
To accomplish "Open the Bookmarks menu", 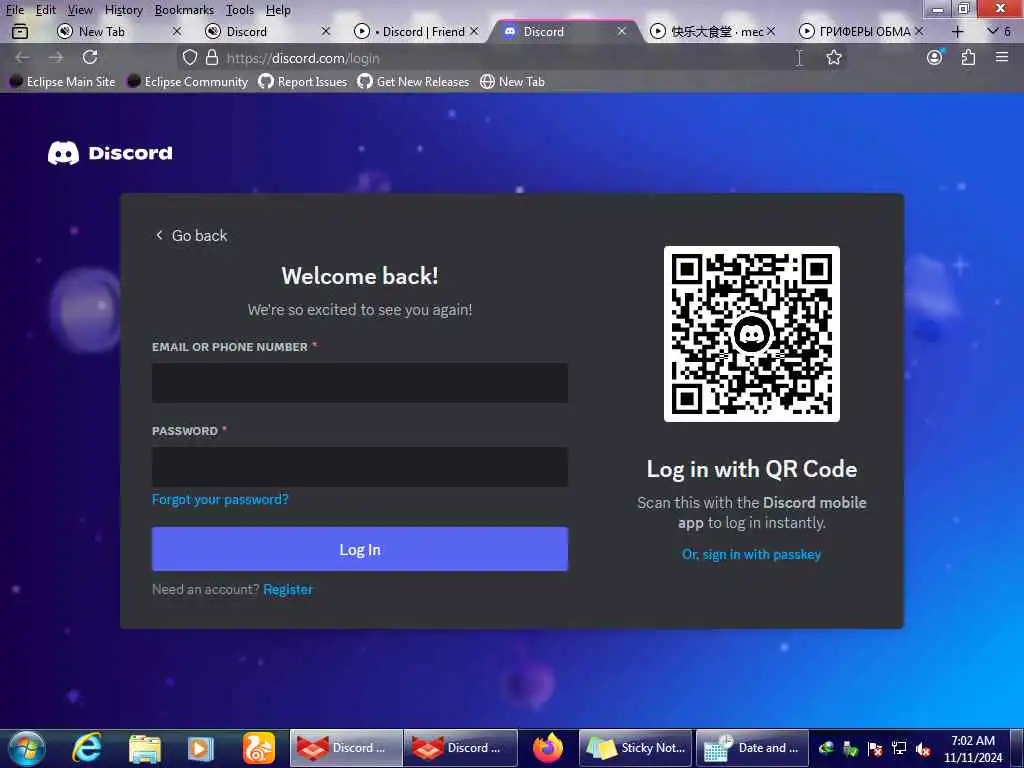I will pyautogui.click(x=184, y=10).
